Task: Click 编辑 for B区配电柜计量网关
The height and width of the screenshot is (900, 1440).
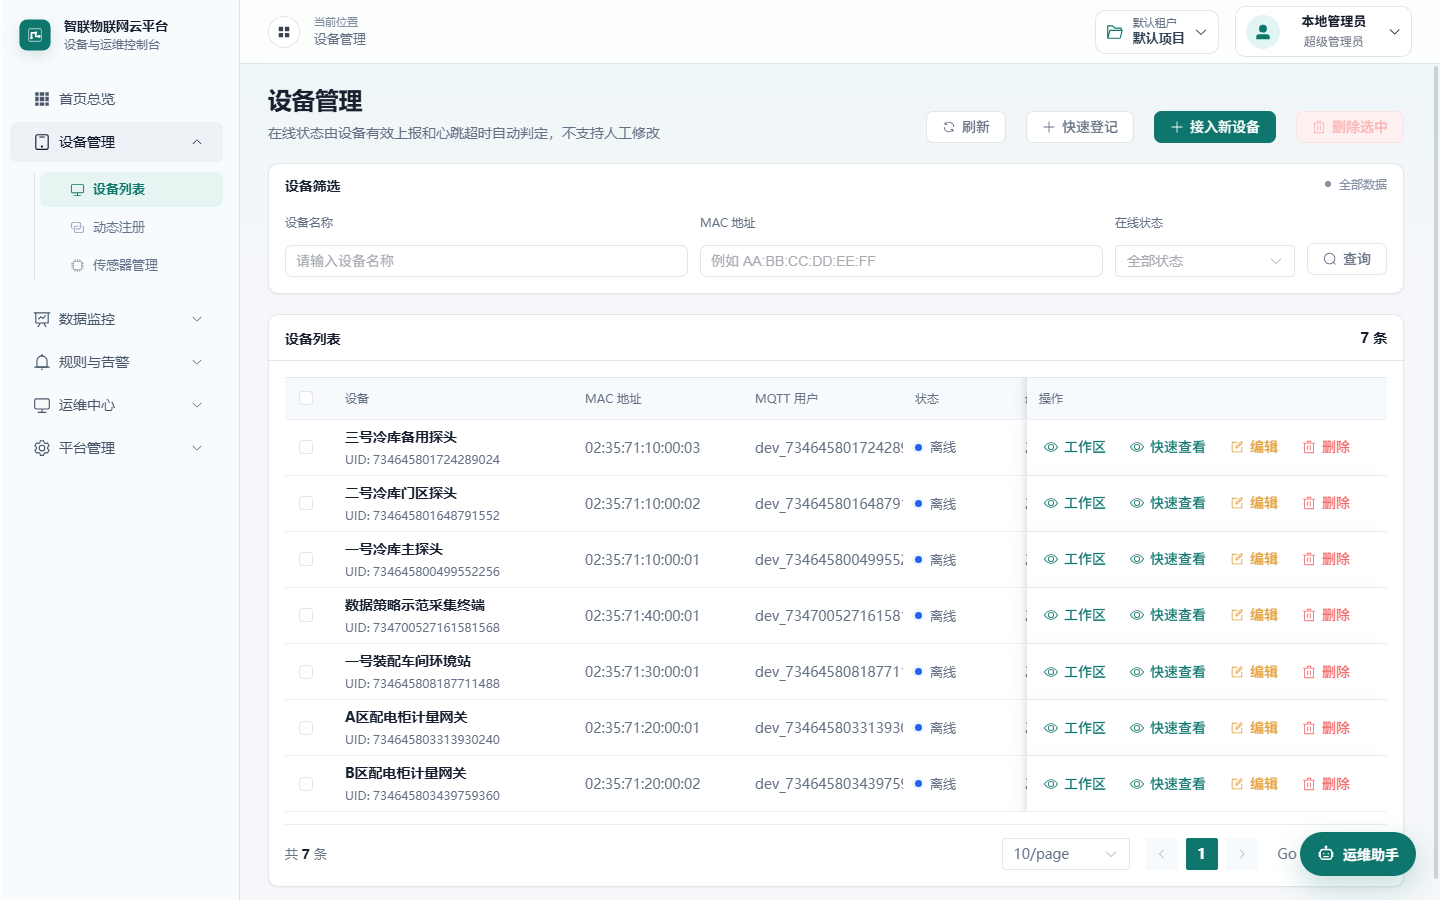Action: (1254, 784)
